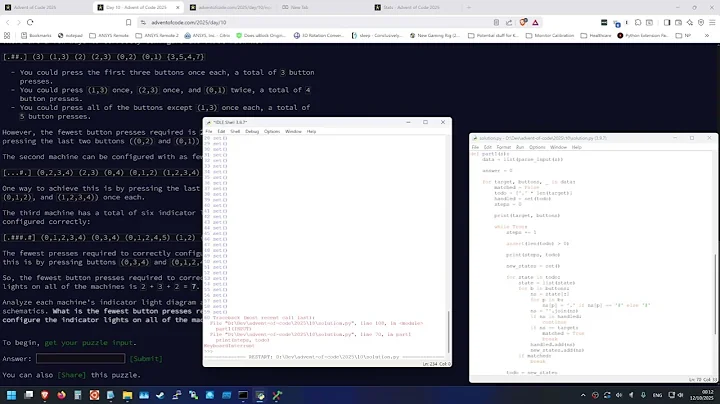
Task: Open the ANSYS Remote 2 bookmark folder
Action: tap(157, 35)
